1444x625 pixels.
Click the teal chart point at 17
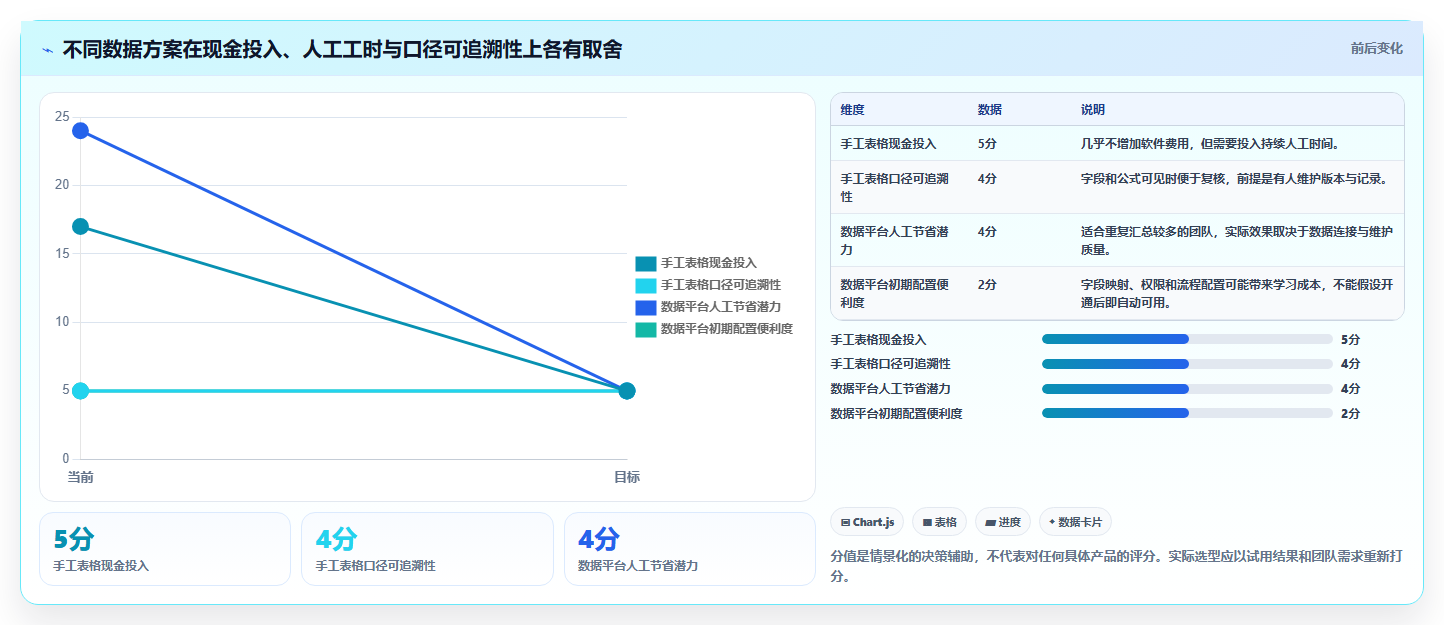click(x=80, y=226)
